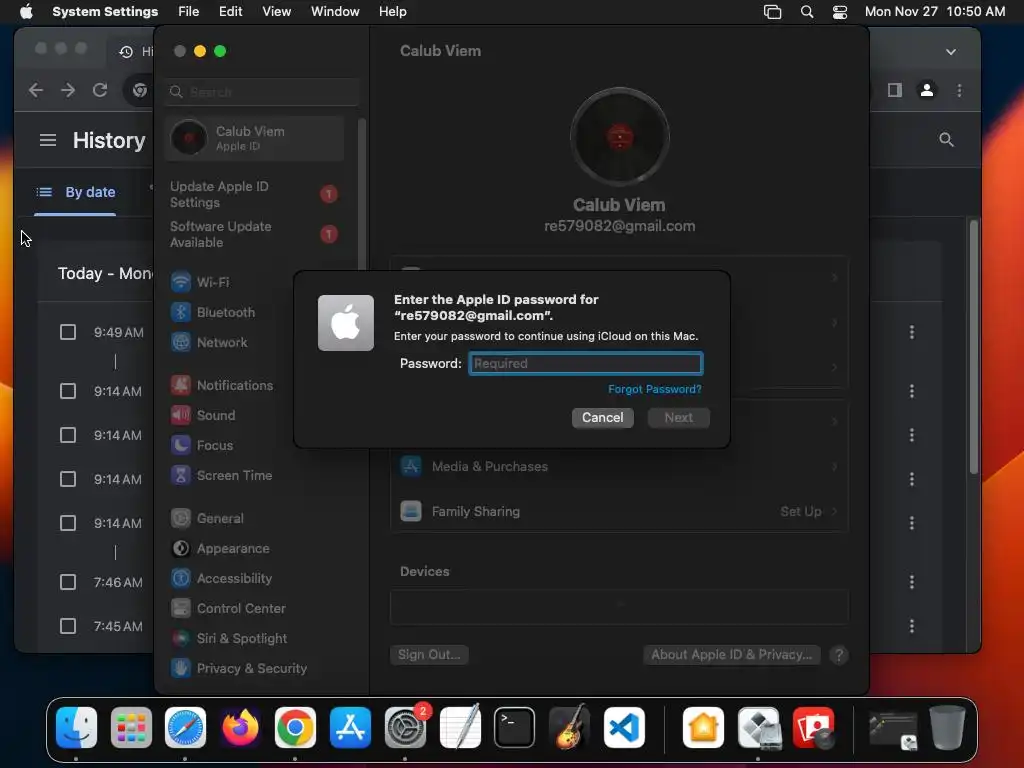Screen dimensions: 1024x768
Task: Click Chrome back arrow in History window
Action: point(36,90)
